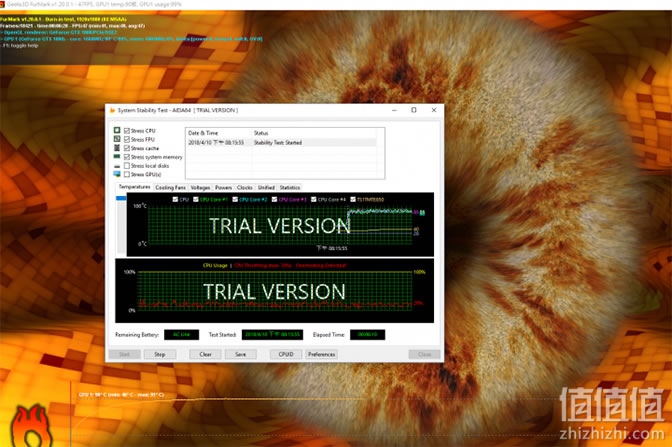Click the cache chip icon beside Stress cache
Image resolution: width=672 pixels, height=447 pixels.
[117, 148]
